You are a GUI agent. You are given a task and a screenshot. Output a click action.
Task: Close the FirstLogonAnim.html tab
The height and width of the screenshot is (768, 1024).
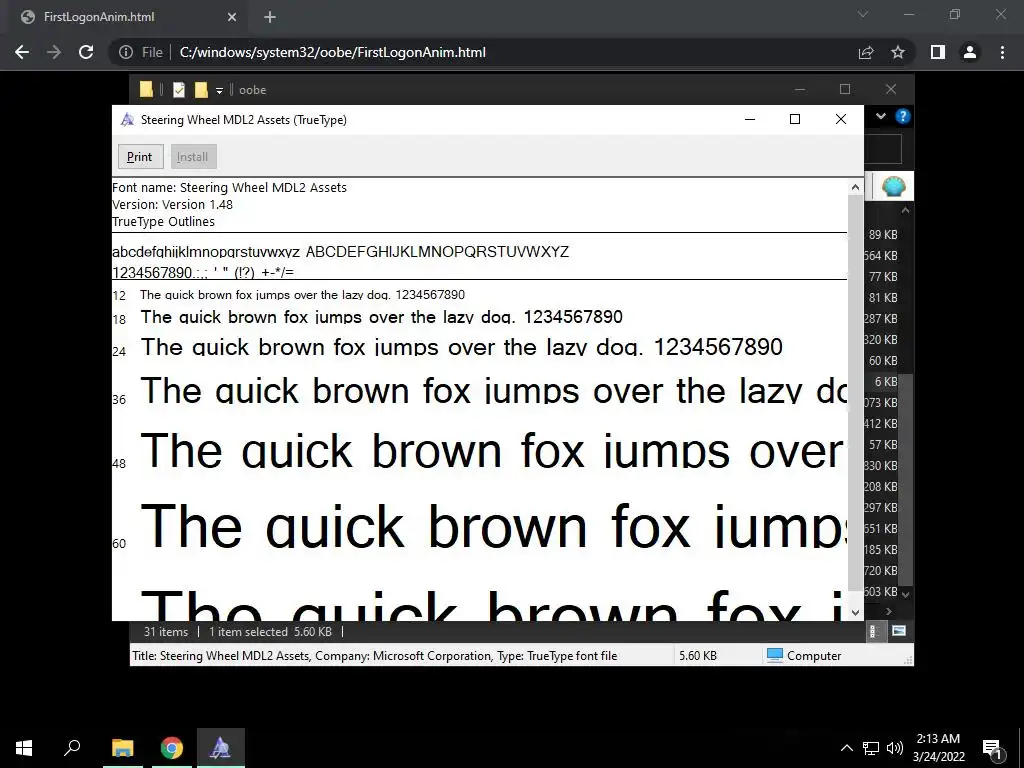232,17
